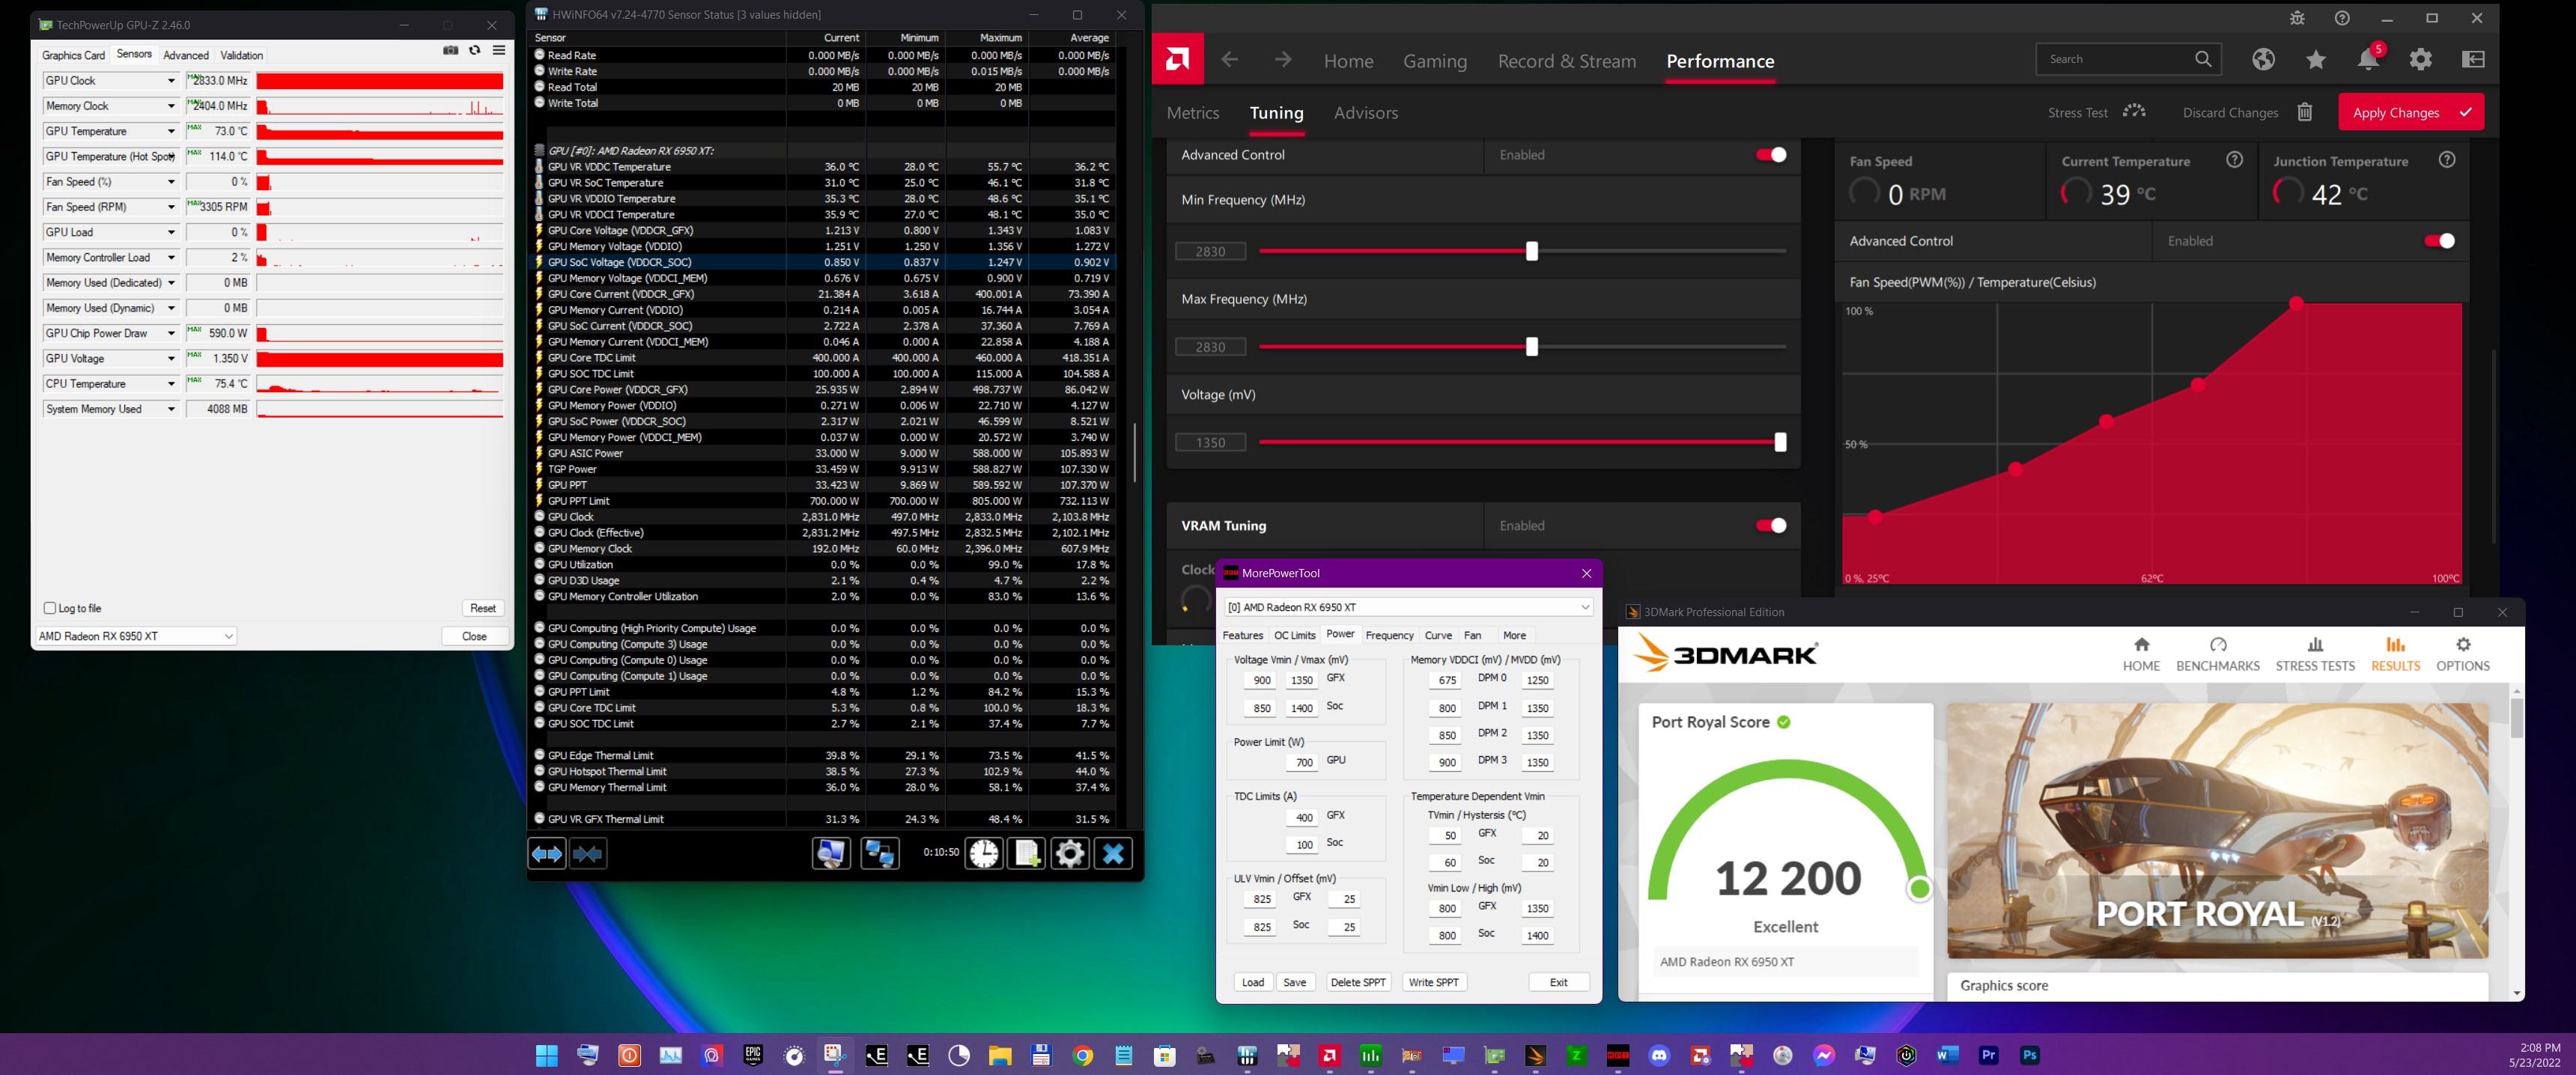Open GPU Clock sensor dropdown in GPU-Z
Image resolution: width=2576 pixels, height=1075 pixels.
(x=171, y=81)
